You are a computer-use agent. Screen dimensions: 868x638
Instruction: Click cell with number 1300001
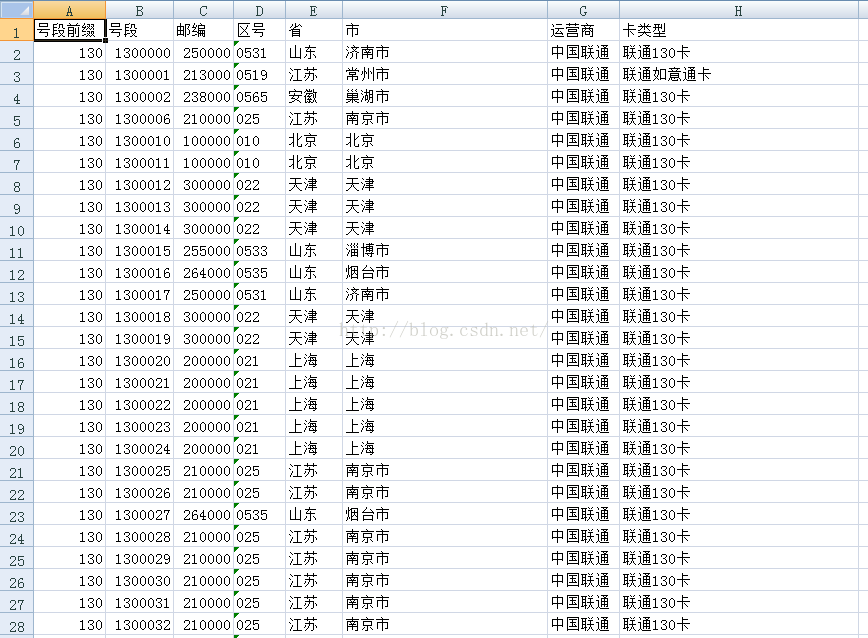tap(140, 75)
